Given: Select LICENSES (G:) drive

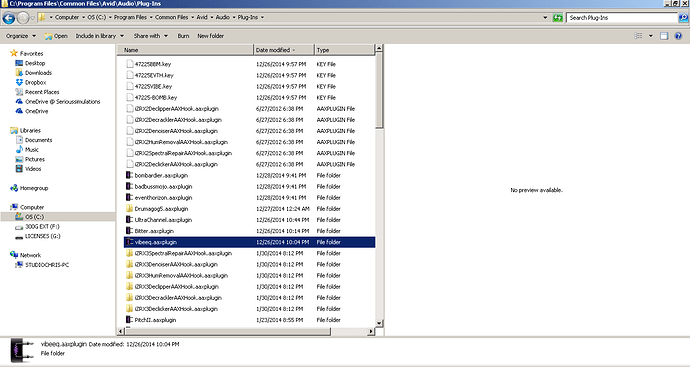Looking at the screenshot, I should point(43,236).
